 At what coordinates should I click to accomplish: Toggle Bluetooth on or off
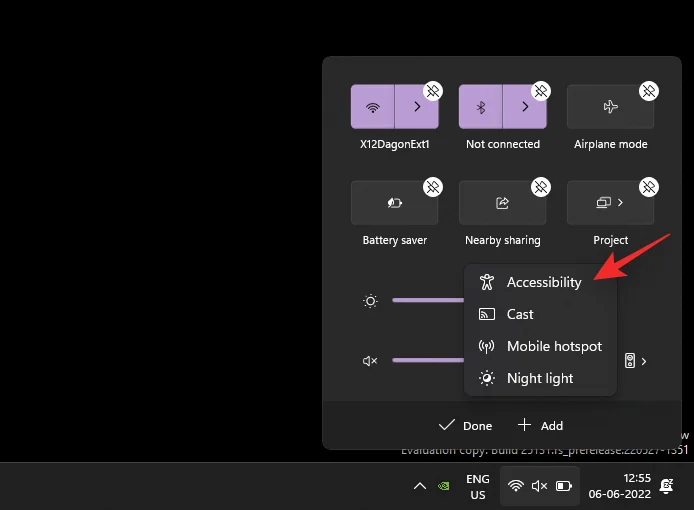click(481, 107)
